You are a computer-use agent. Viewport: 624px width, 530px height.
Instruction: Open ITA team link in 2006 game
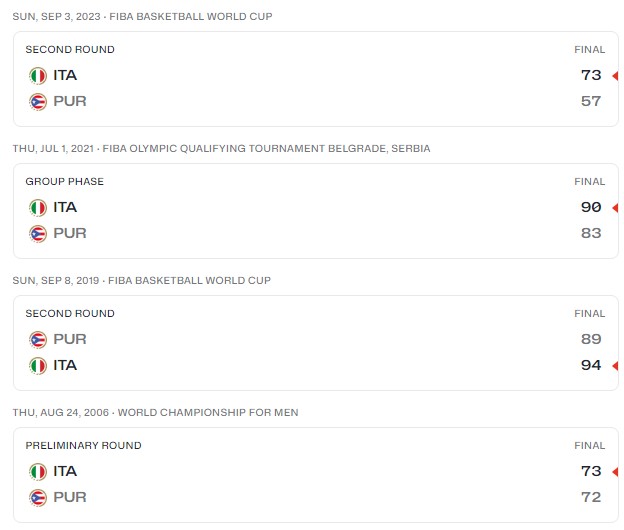pos(65,471)
